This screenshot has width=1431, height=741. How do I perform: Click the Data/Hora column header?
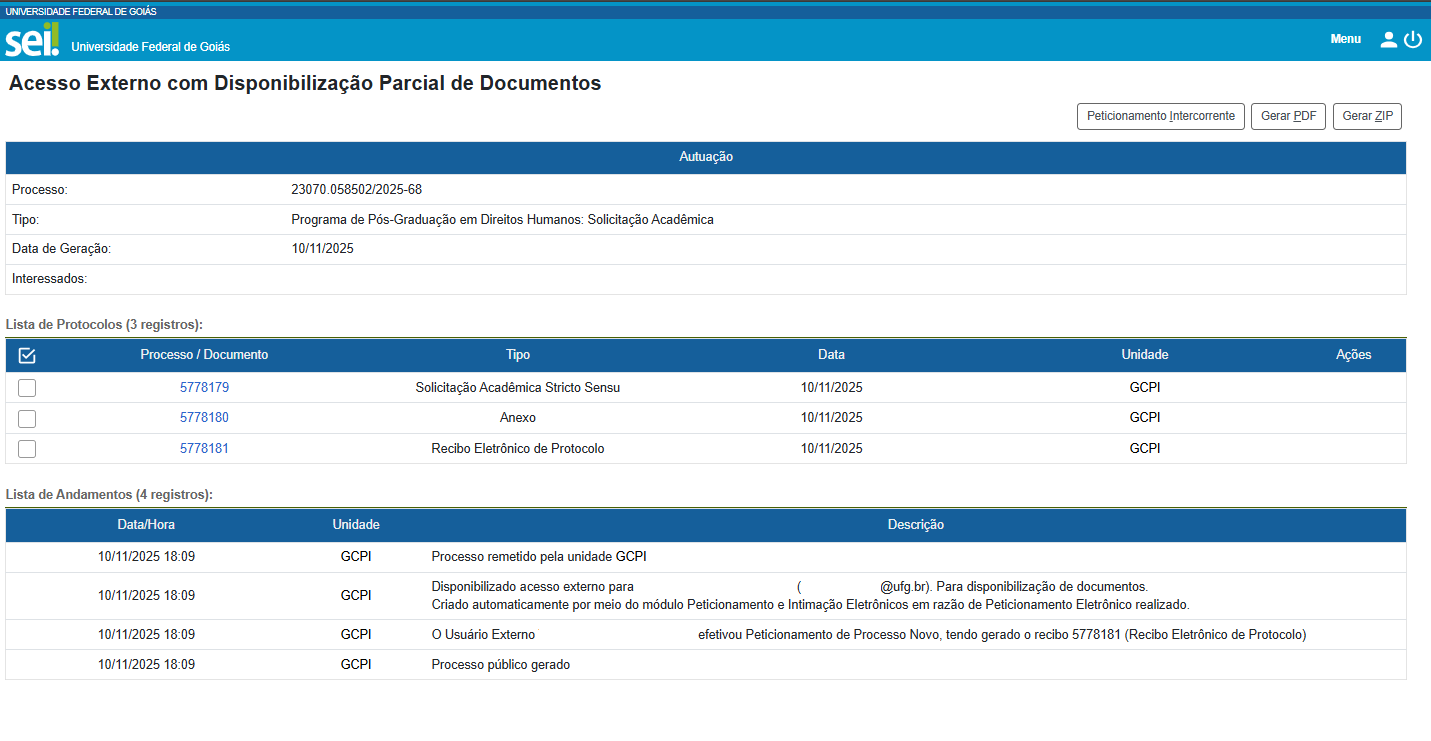tap(146, 525)
